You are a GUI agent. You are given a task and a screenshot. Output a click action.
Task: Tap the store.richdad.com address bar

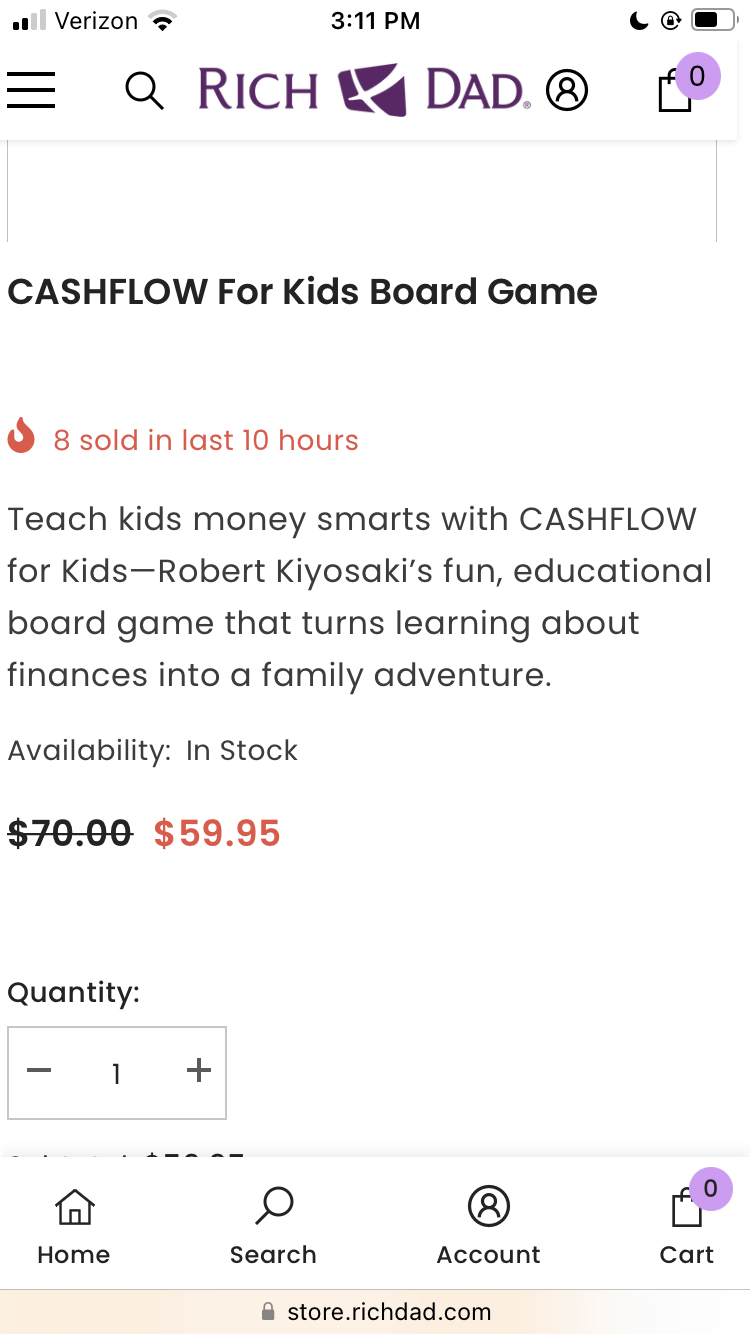pyautogui.click(x=375, y=1312)
